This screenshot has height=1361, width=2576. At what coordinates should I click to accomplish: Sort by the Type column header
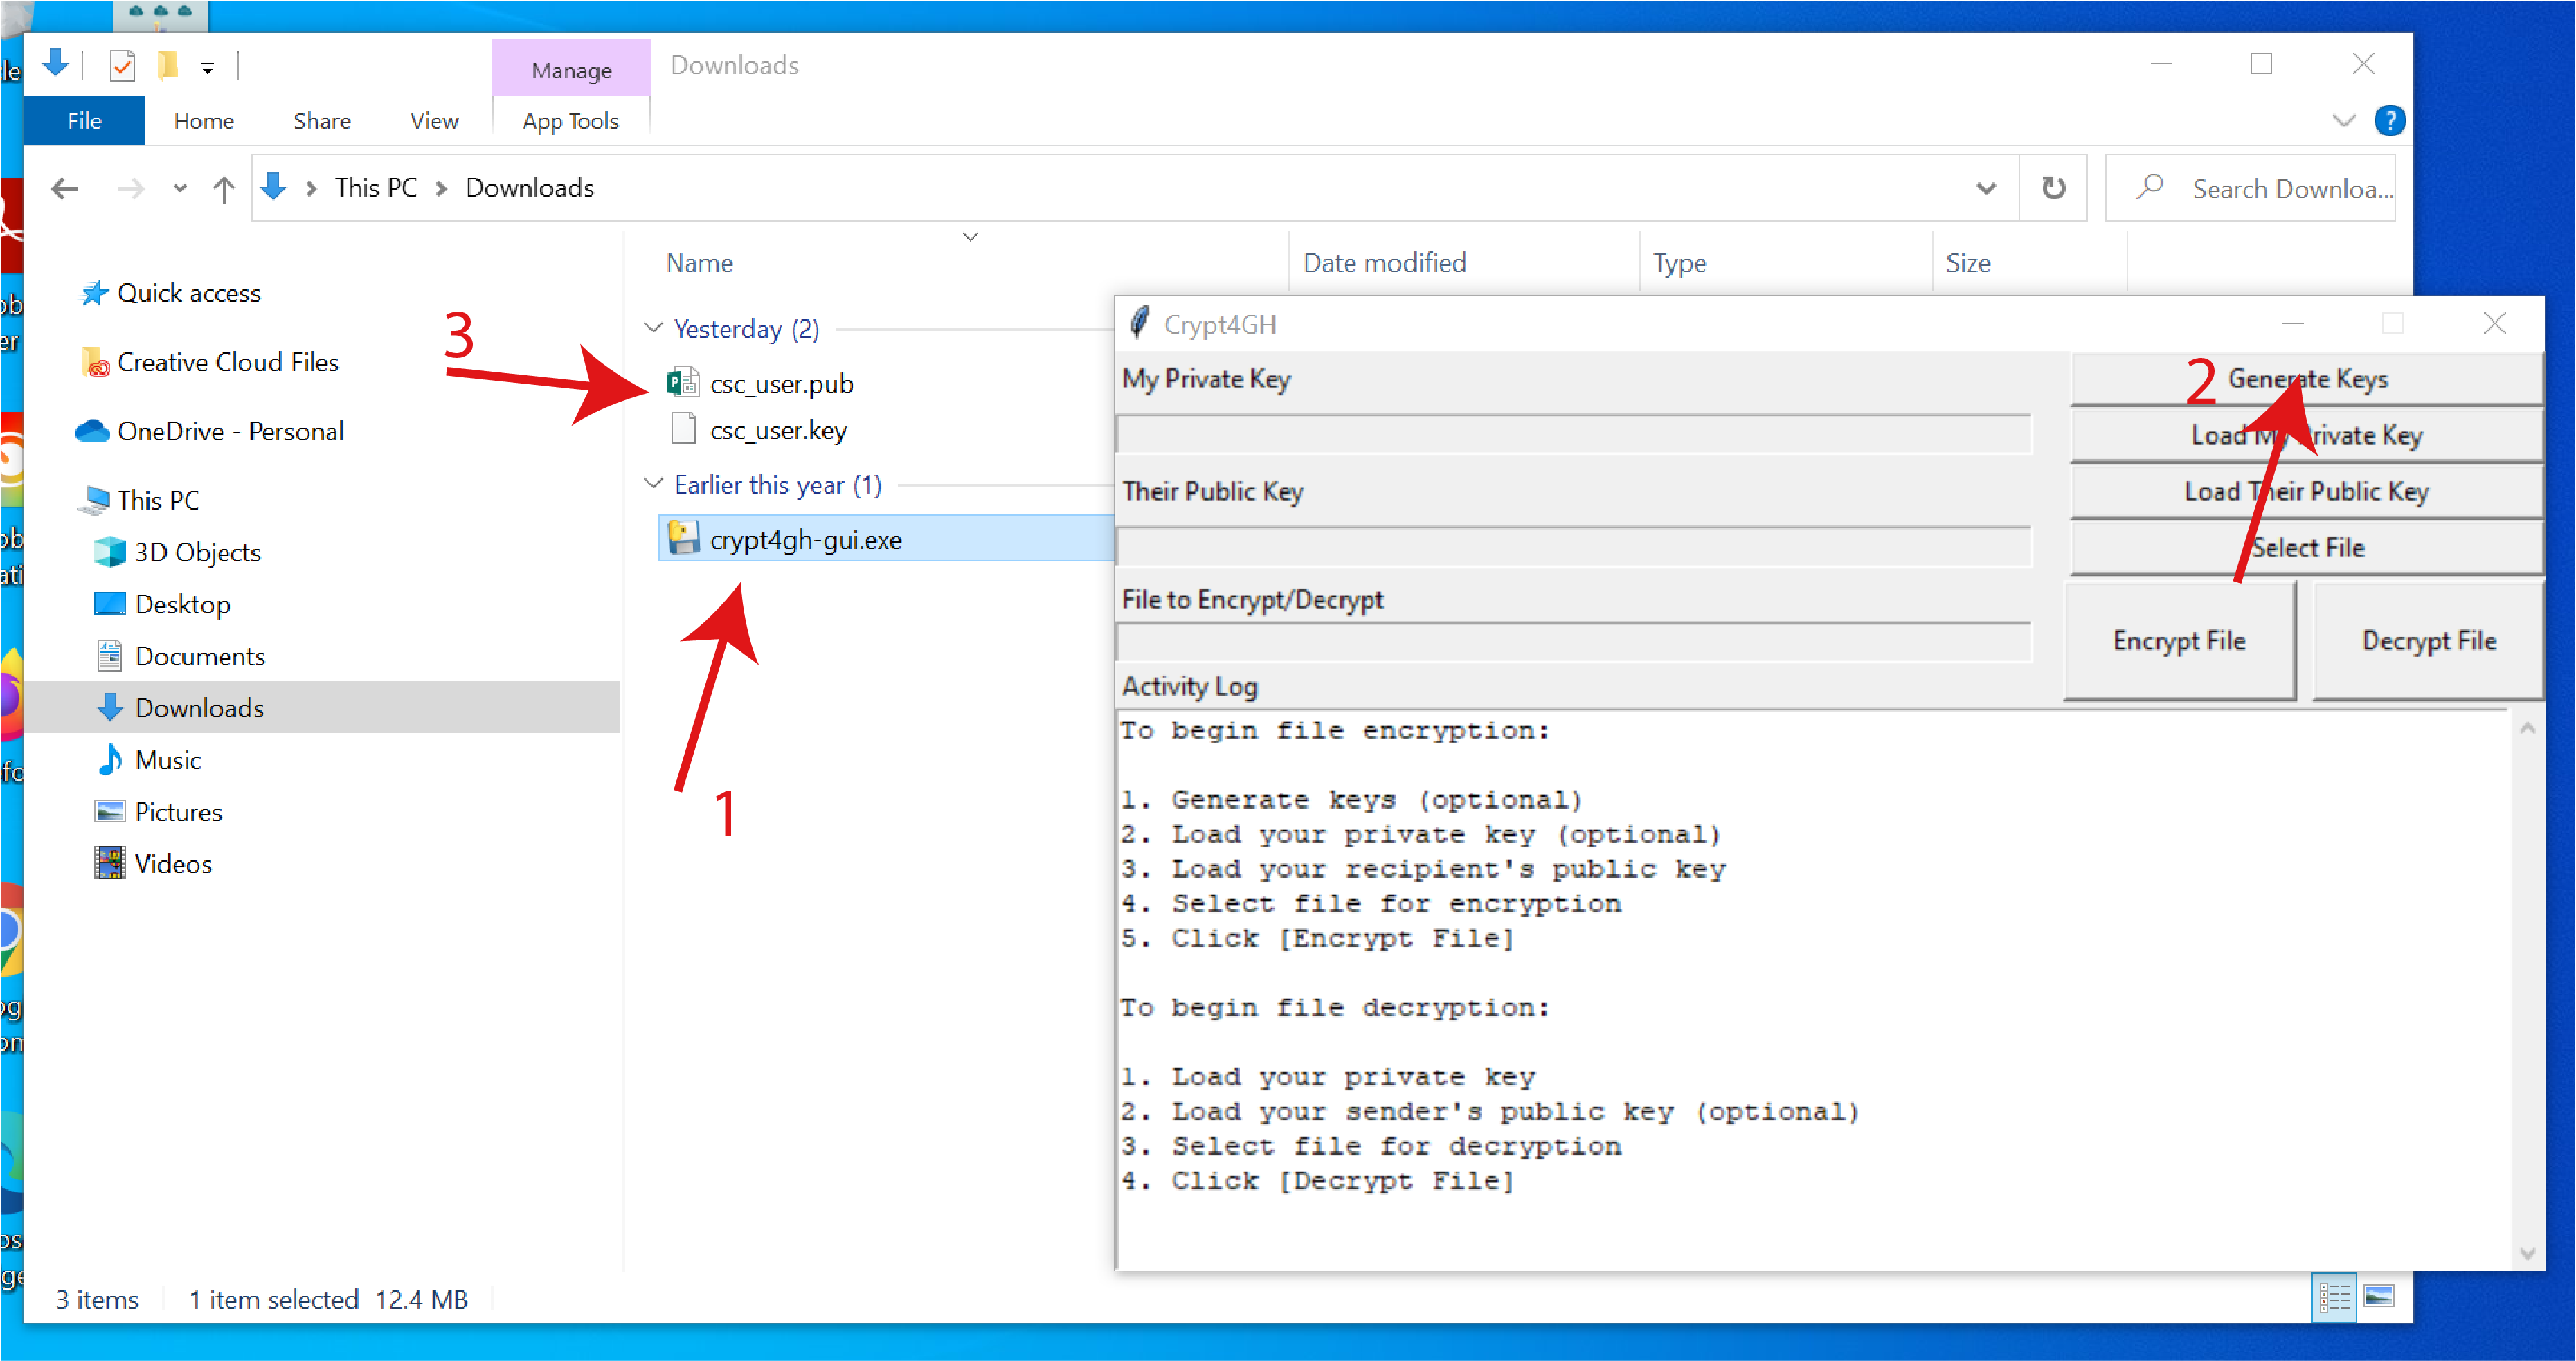(x=1679, y=263)
